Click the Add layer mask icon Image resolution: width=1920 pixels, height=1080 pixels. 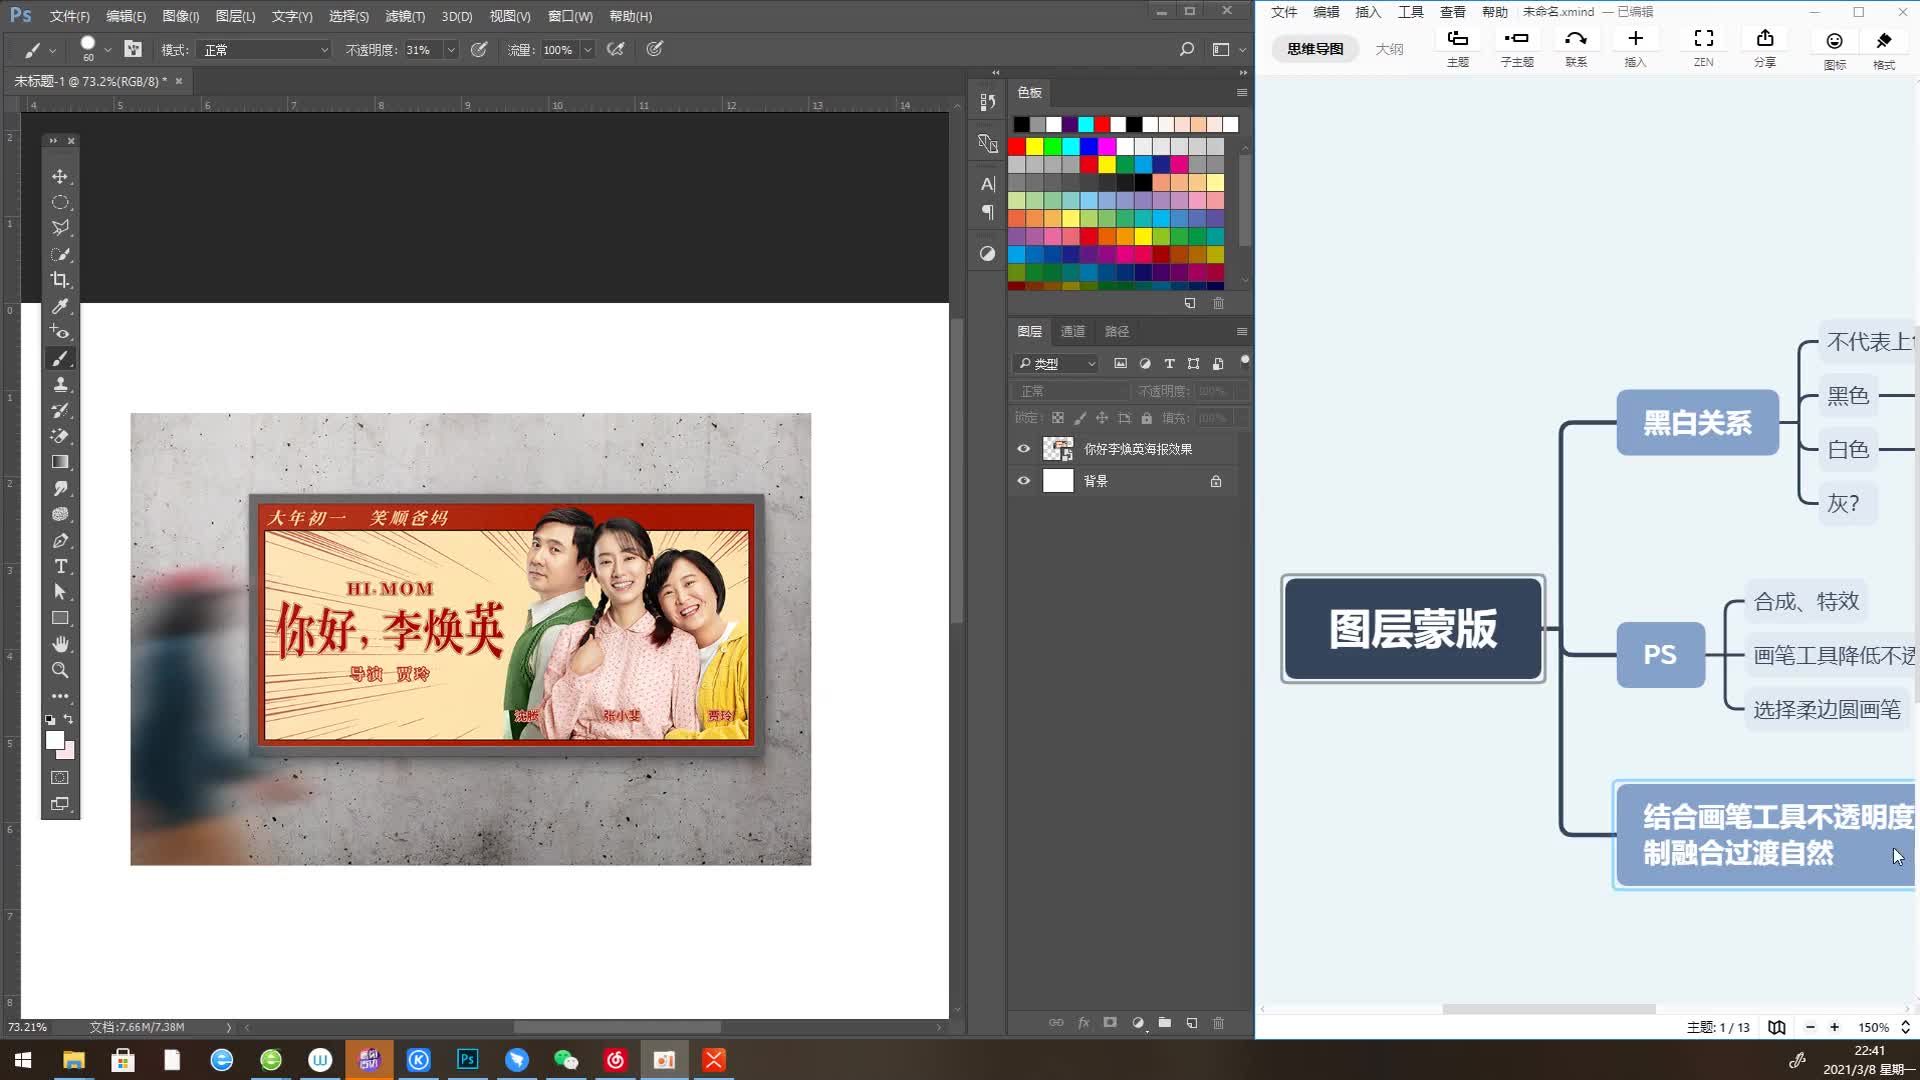[x=1110, y=1023]
